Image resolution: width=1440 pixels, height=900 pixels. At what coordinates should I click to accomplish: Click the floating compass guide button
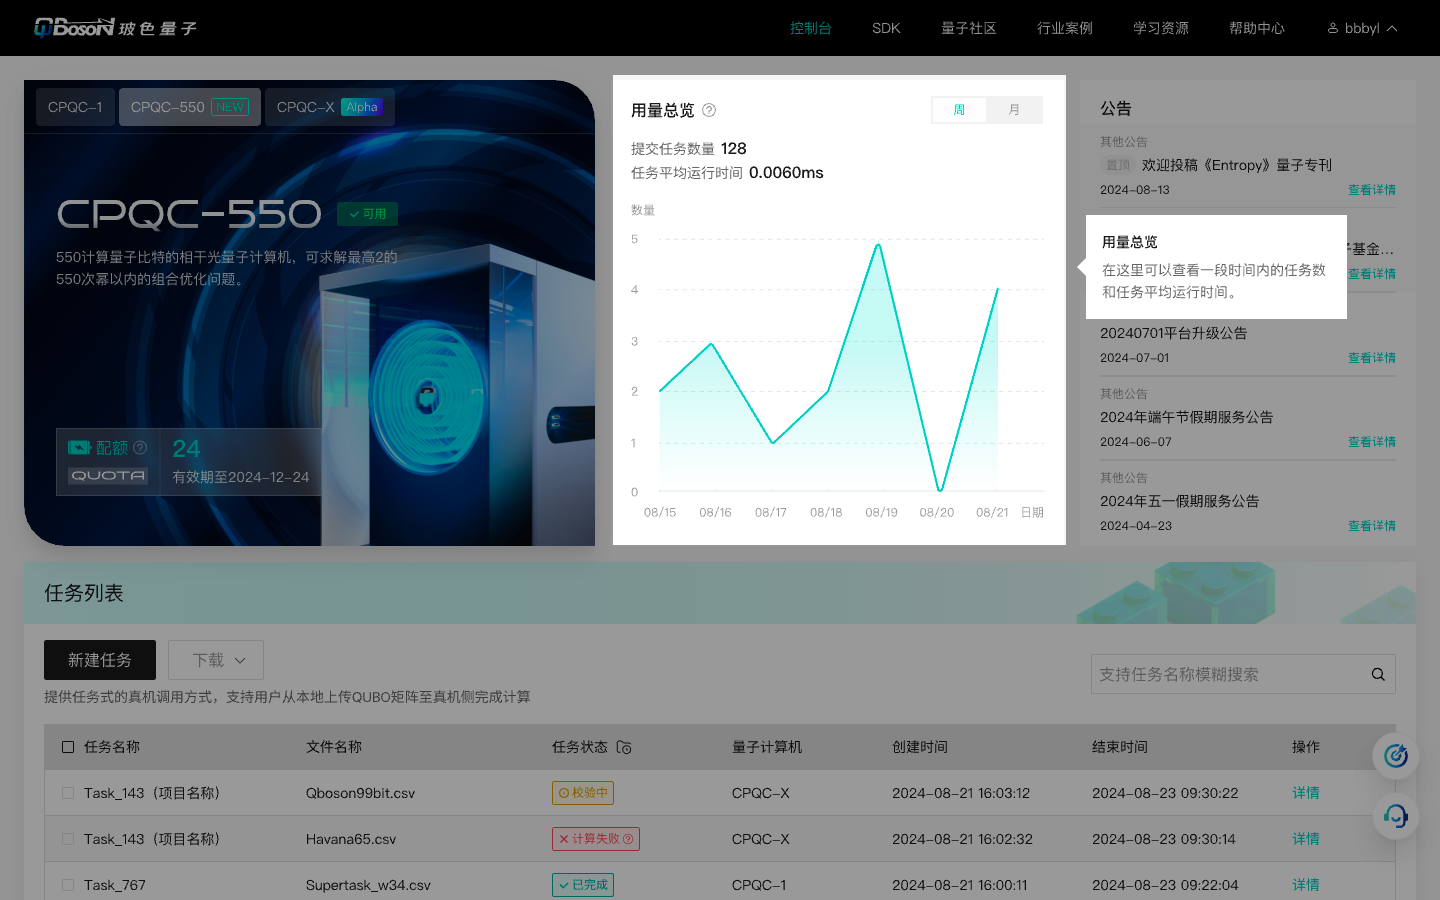point(1396,756)
